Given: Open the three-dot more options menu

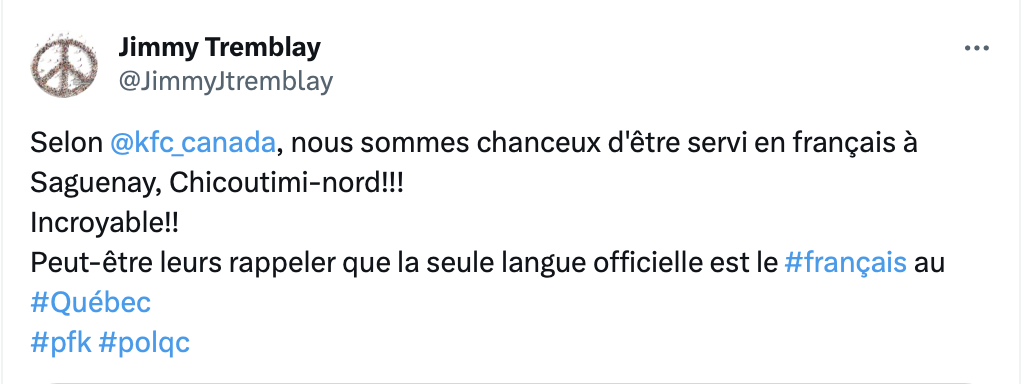Looking at the screenshot, I should [977, 48].
